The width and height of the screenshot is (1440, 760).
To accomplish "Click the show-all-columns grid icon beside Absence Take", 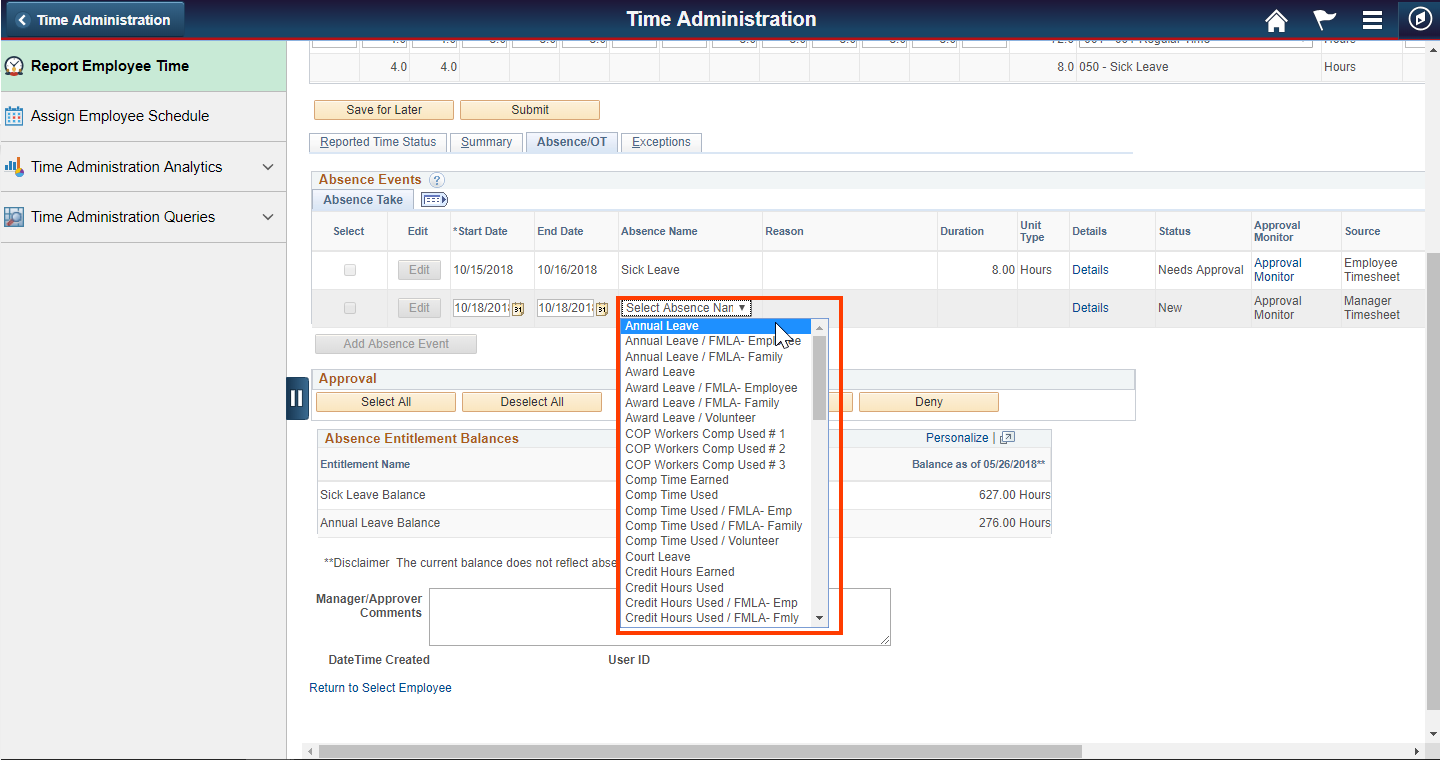I will click(433, 199).
